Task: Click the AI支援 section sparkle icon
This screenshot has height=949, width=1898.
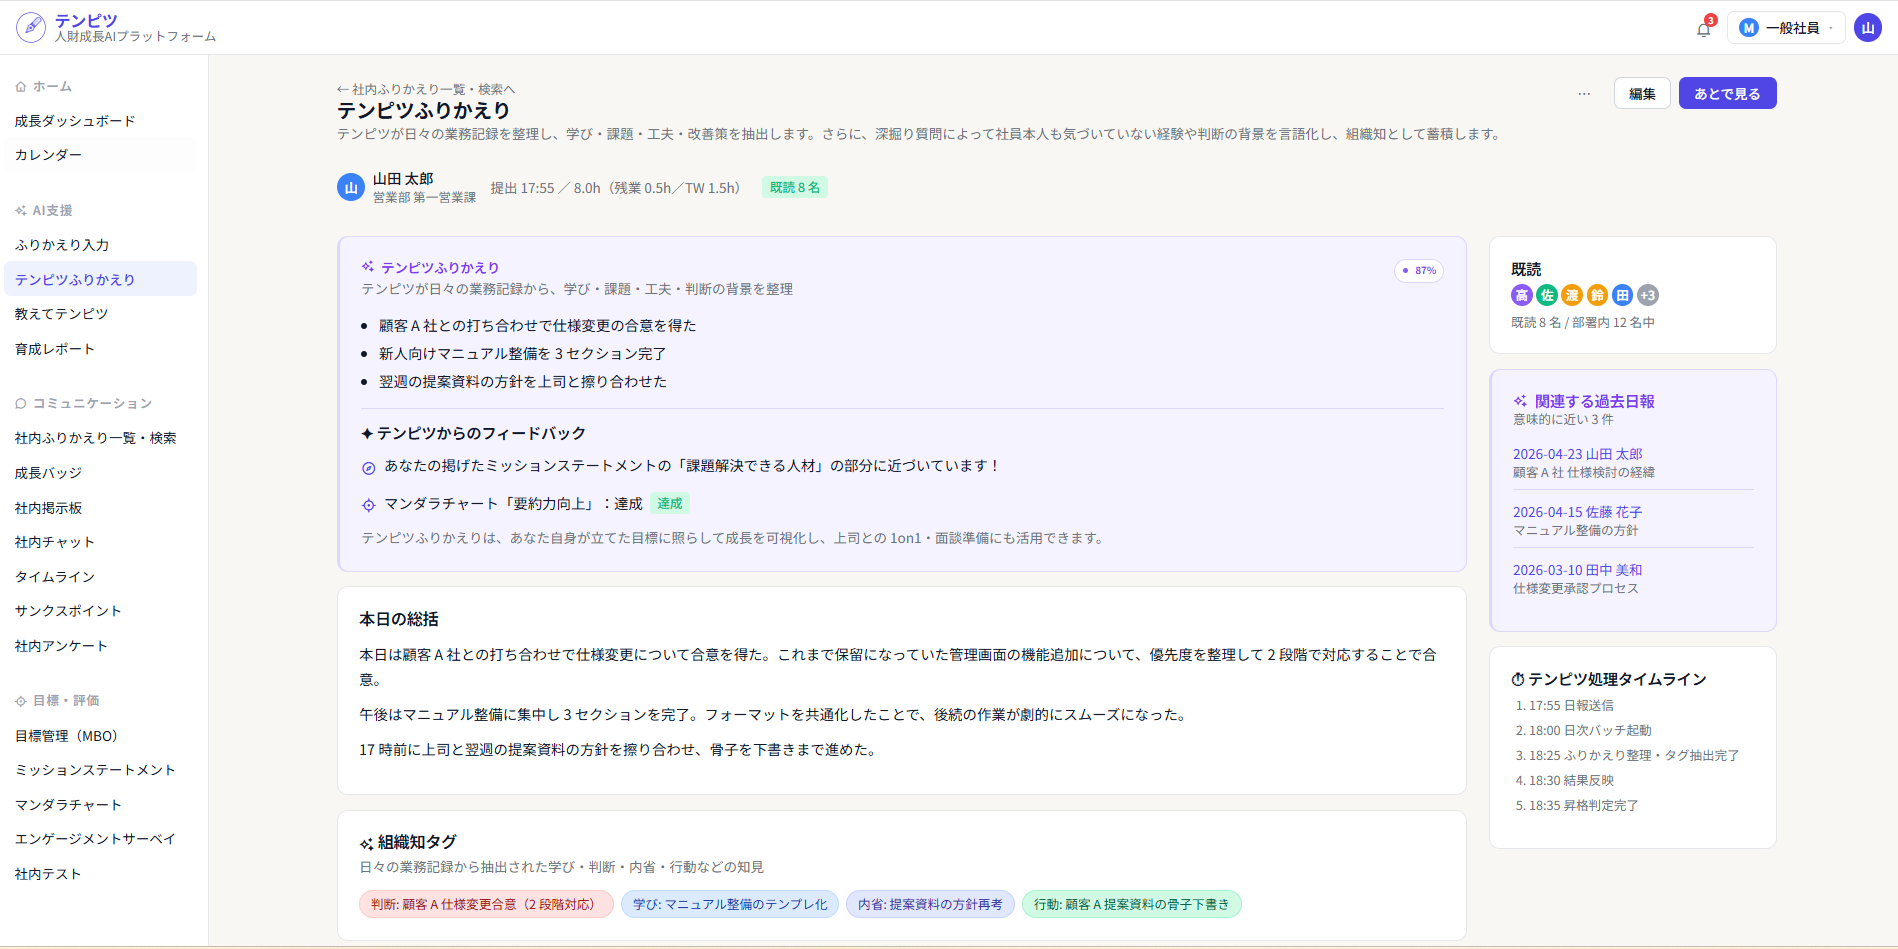Action: click(x=21, y=211)
